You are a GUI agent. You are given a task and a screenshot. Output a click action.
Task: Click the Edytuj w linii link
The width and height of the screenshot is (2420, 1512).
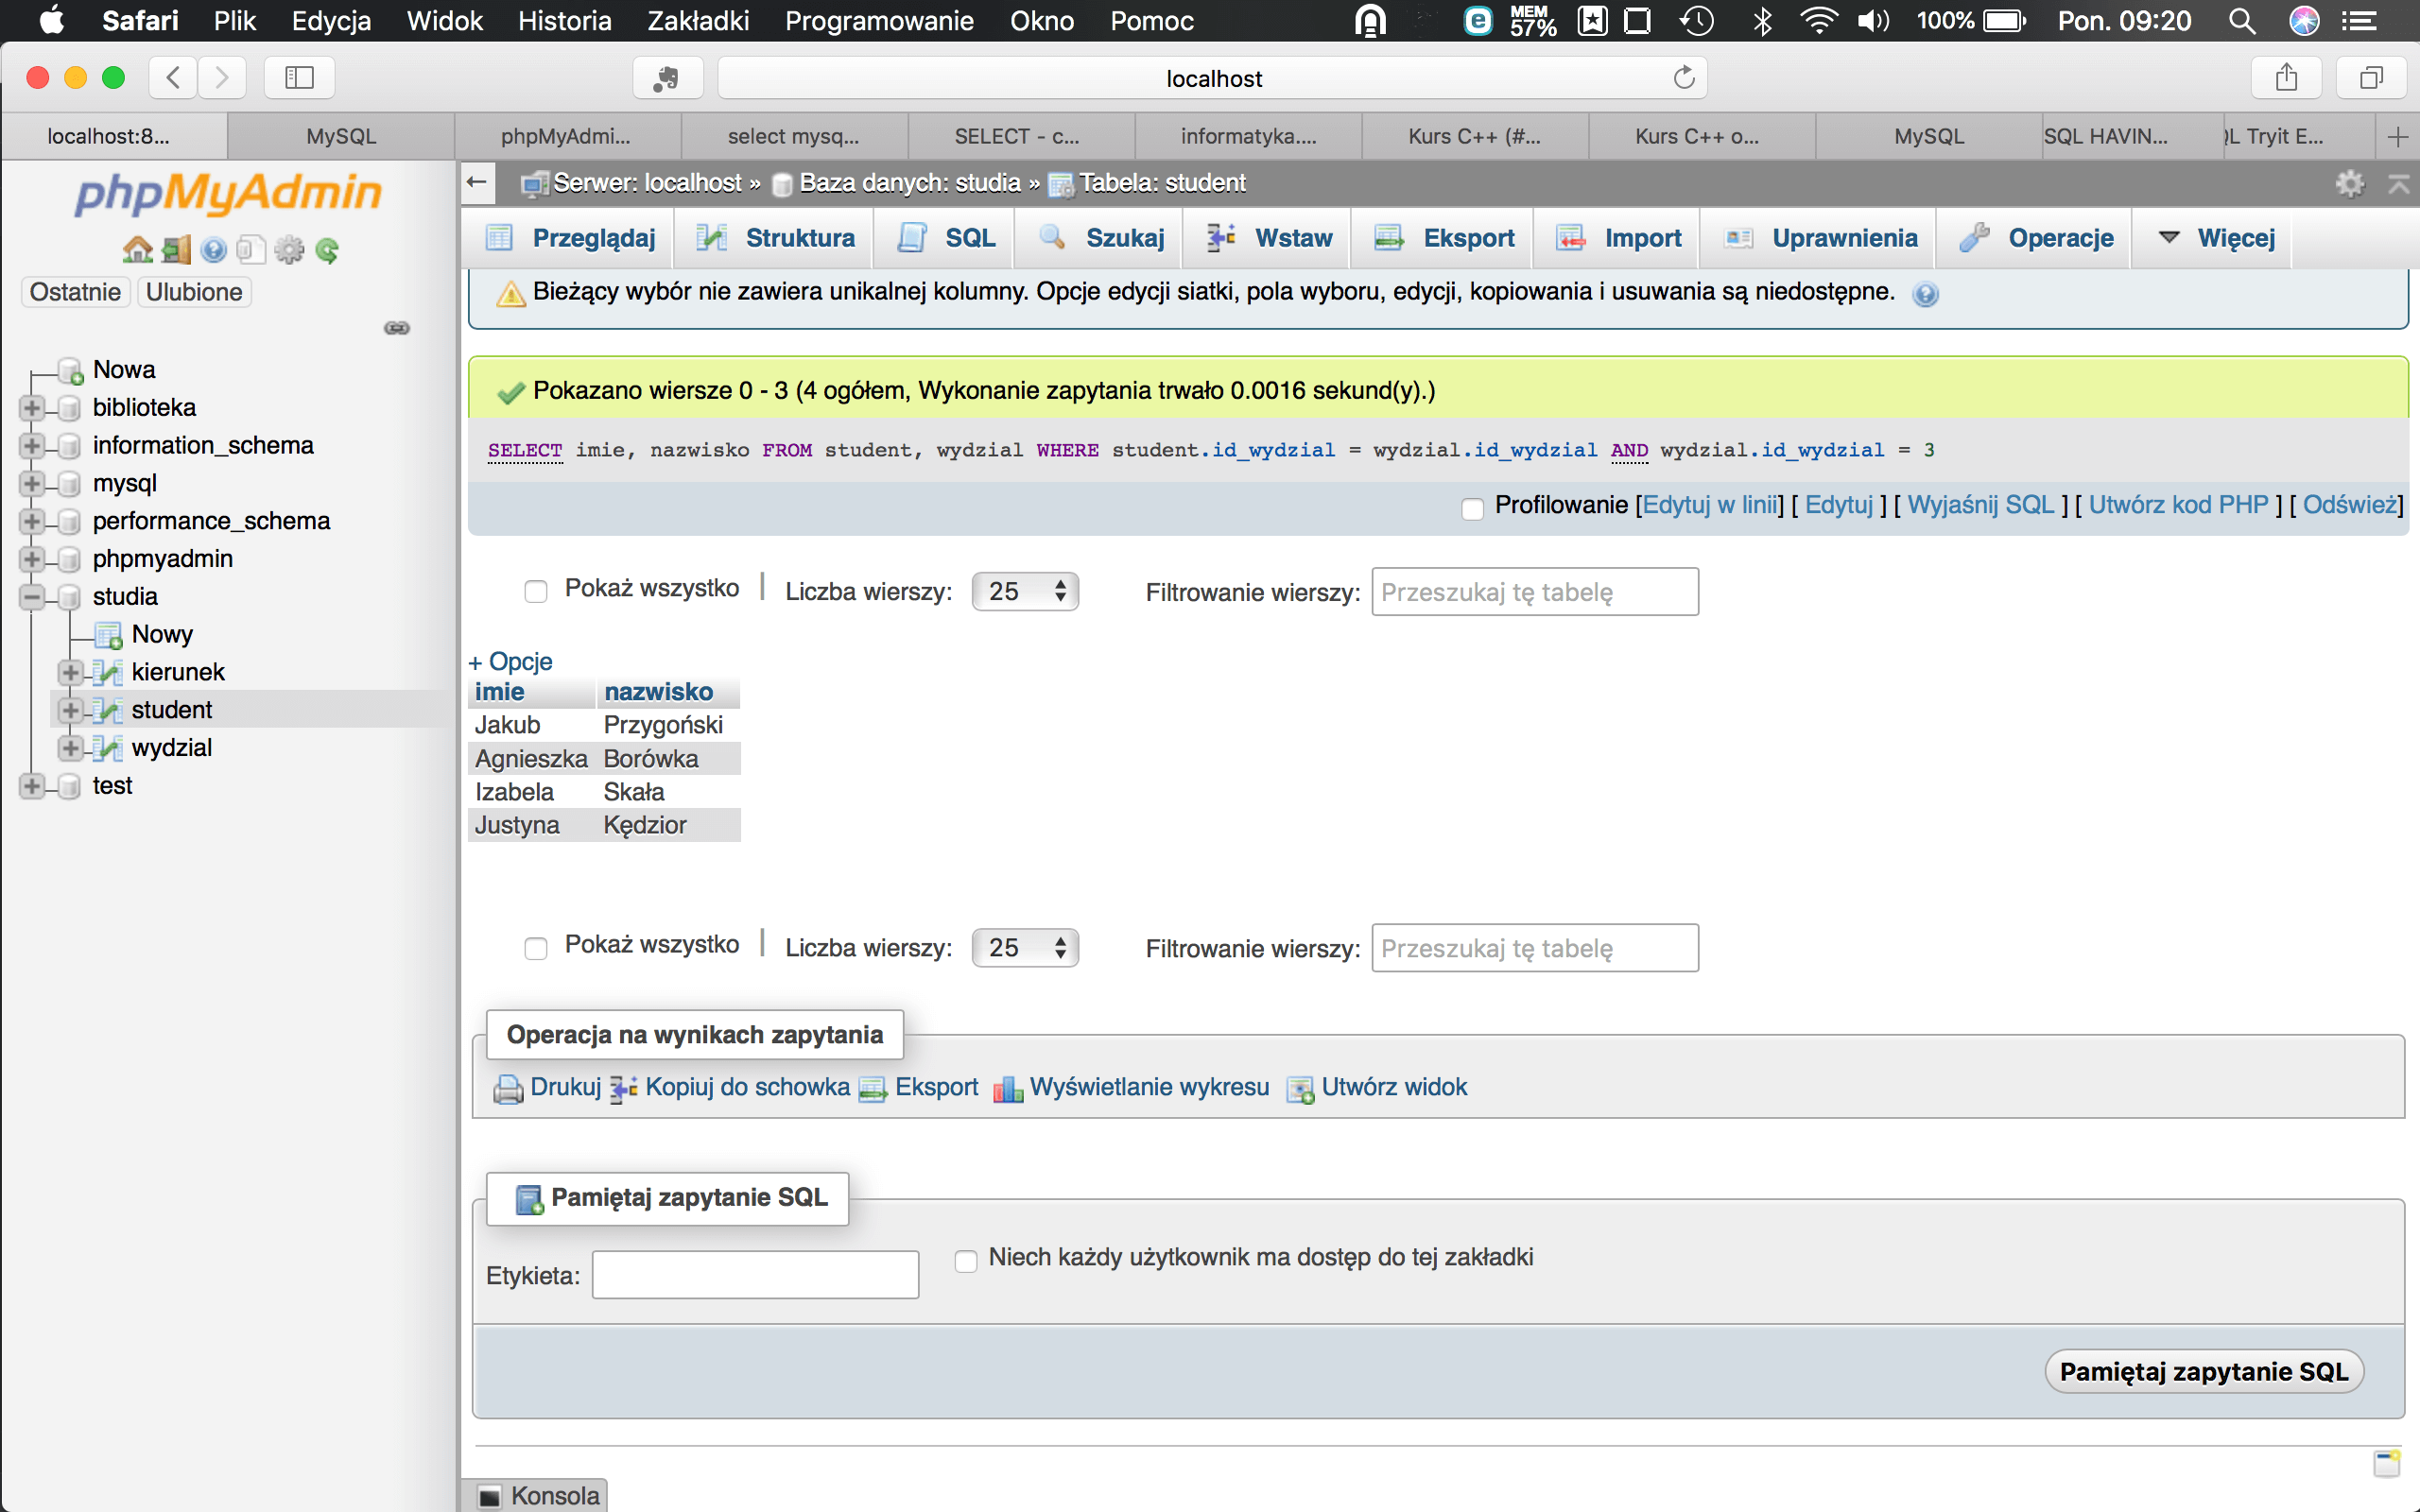1710,505
